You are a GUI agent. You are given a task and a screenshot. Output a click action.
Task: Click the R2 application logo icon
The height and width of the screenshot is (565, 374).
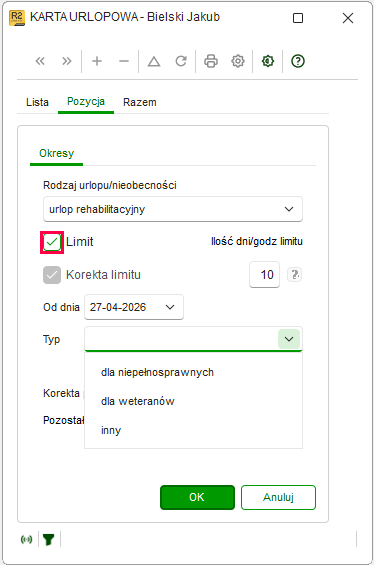[x=17, y=18]
